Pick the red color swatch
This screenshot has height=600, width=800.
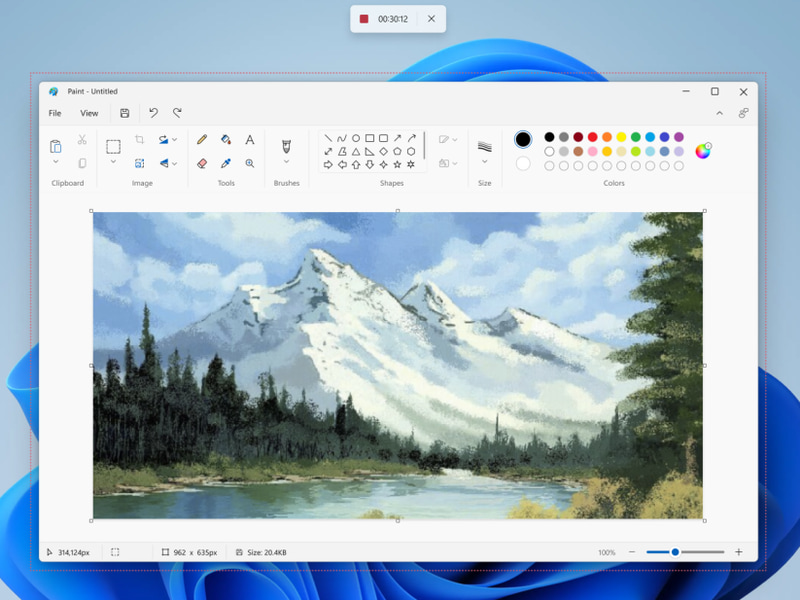592,137
